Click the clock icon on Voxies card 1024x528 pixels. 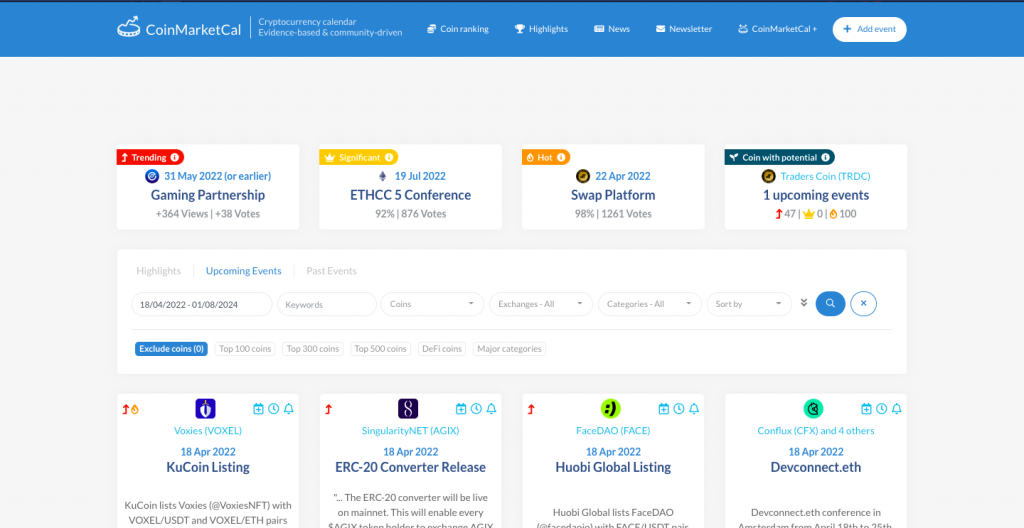[274, 409]
